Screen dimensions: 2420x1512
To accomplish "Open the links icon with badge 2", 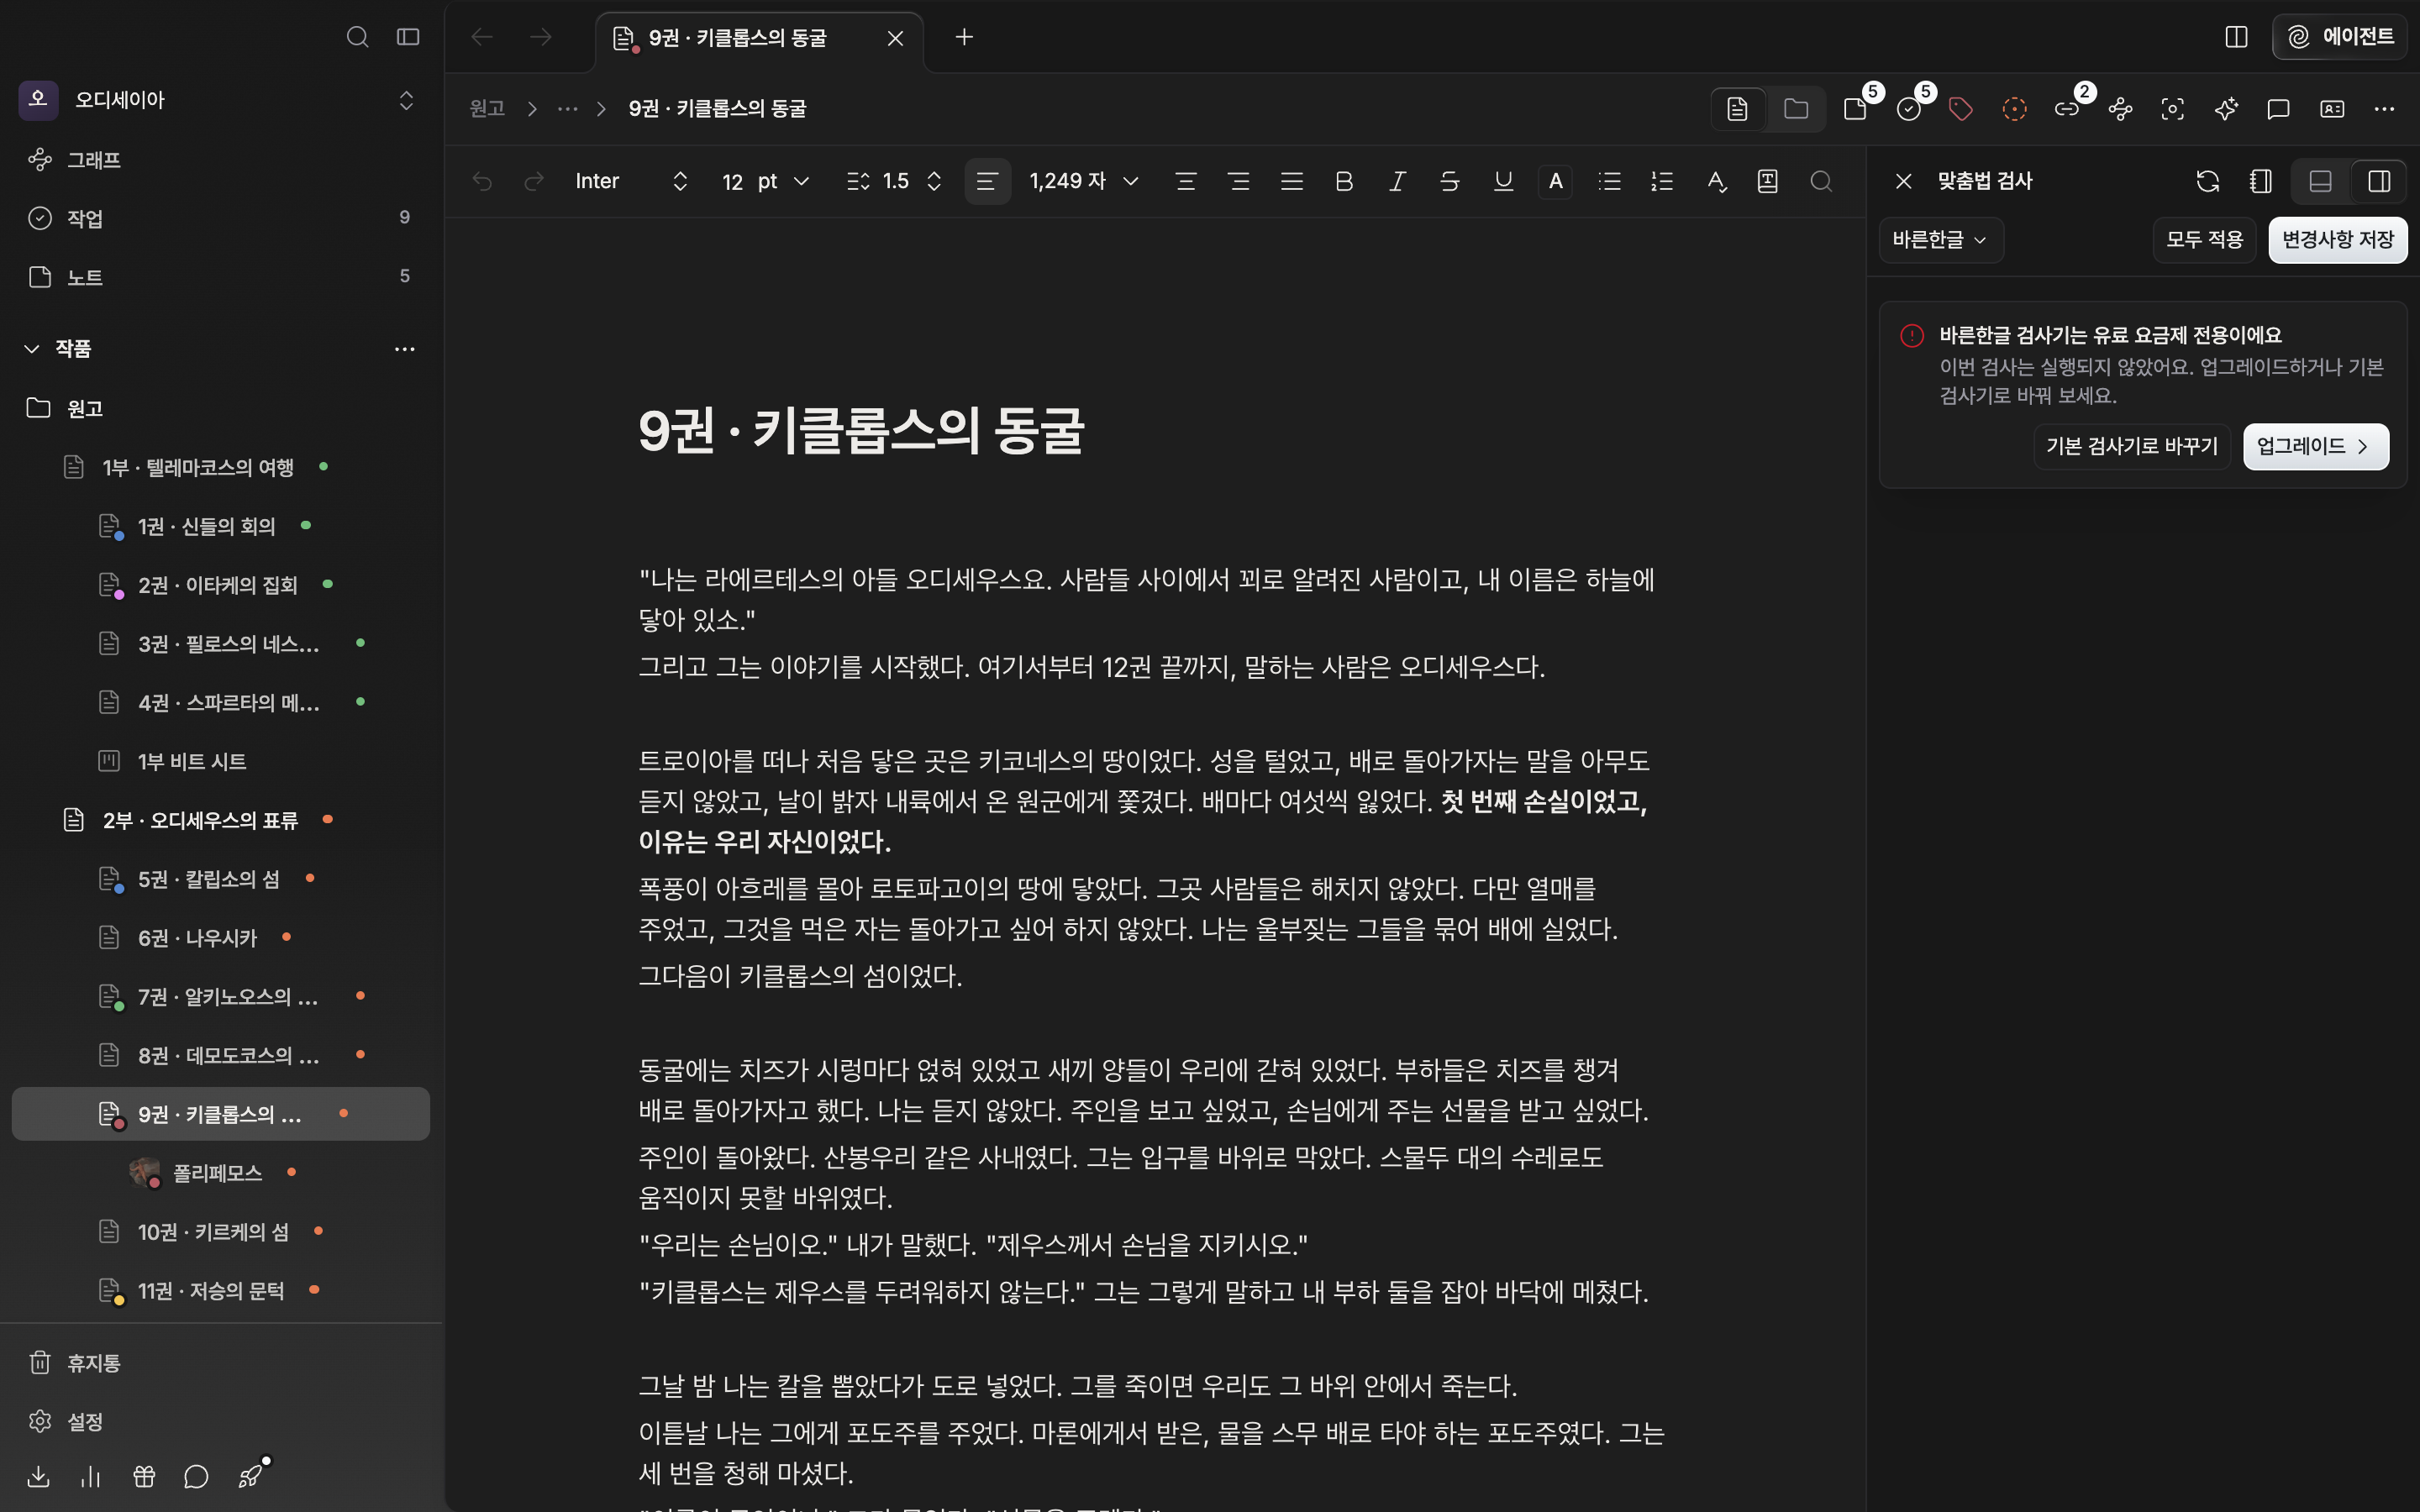I will (x=2067, y=108).
